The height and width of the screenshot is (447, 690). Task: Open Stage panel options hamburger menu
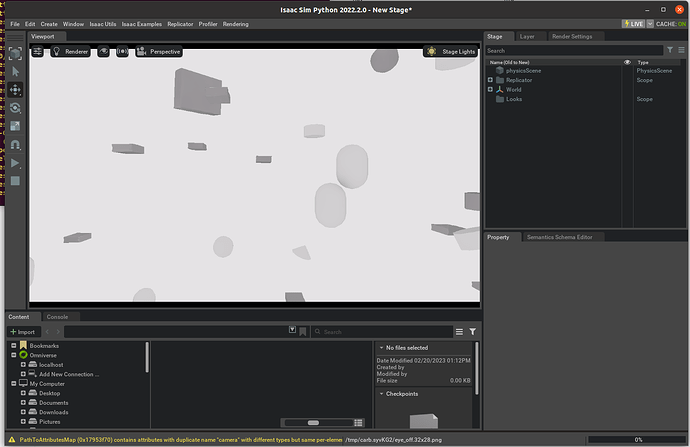pos(681,50)
